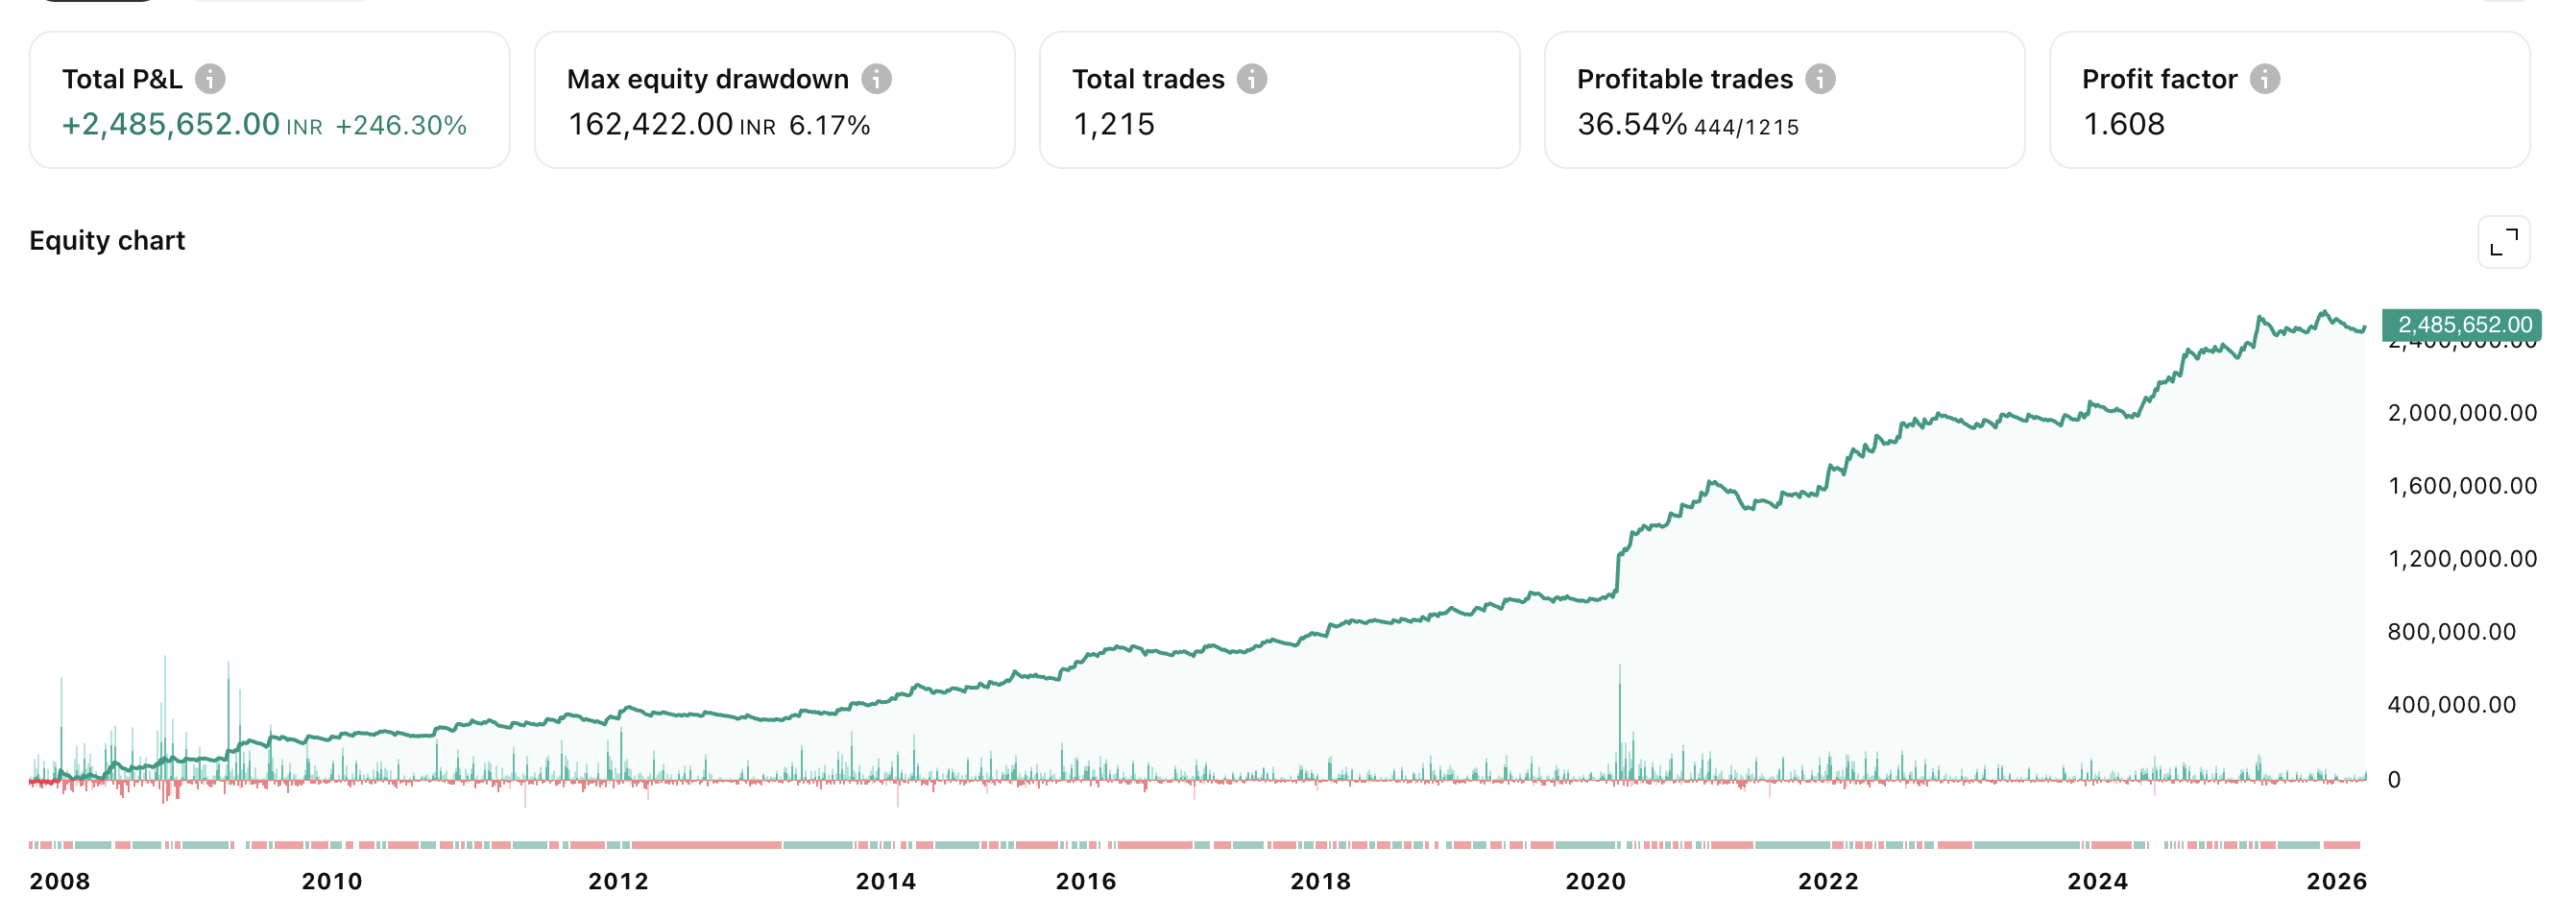Select the +246.30% percentage in Total P&L
Viewport: 2560px width, 920px height.
(400, 125)
